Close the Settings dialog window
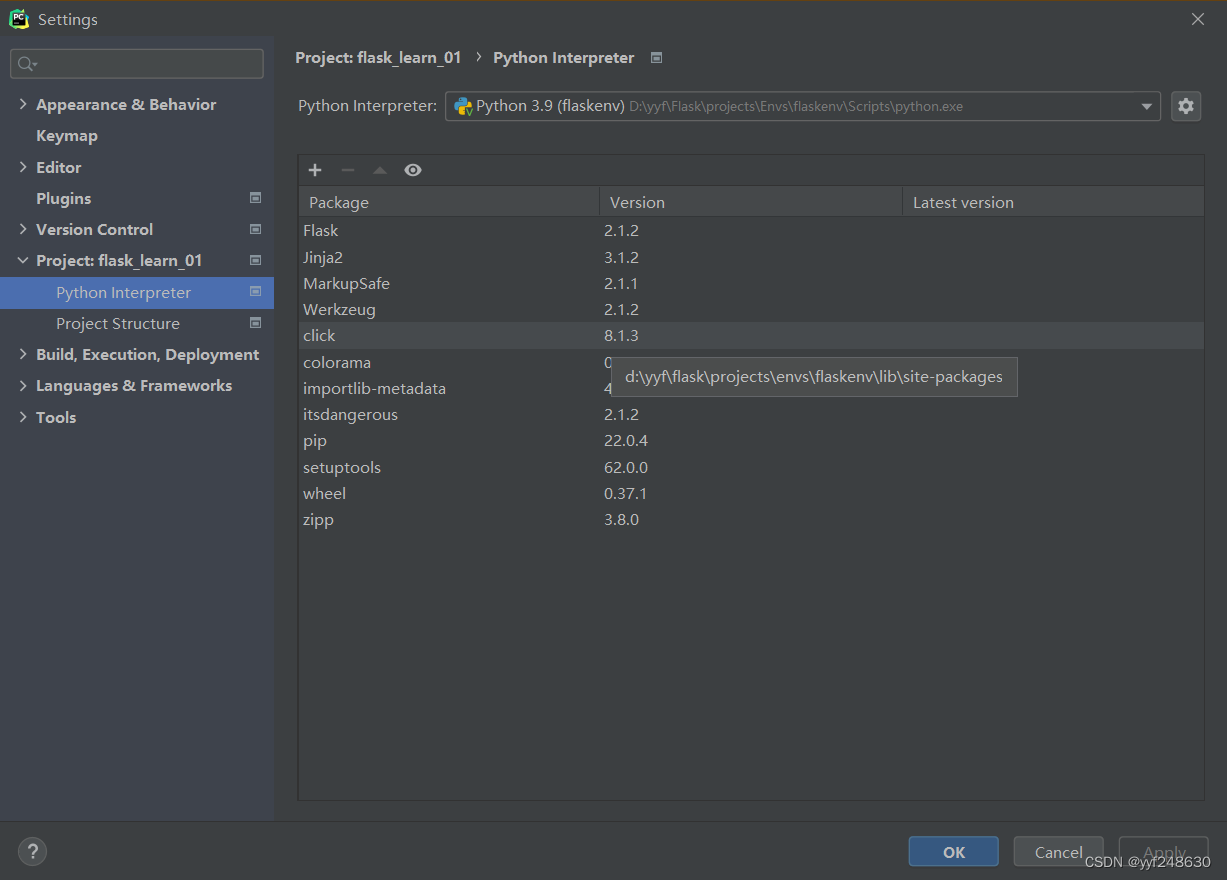The width and height of the screenshot is (1227, 880). pyautogui.click(x=1198, y=19)
